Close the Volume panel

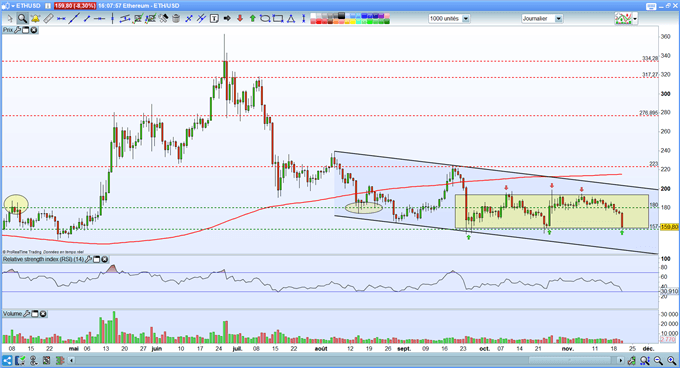[43, 313]
